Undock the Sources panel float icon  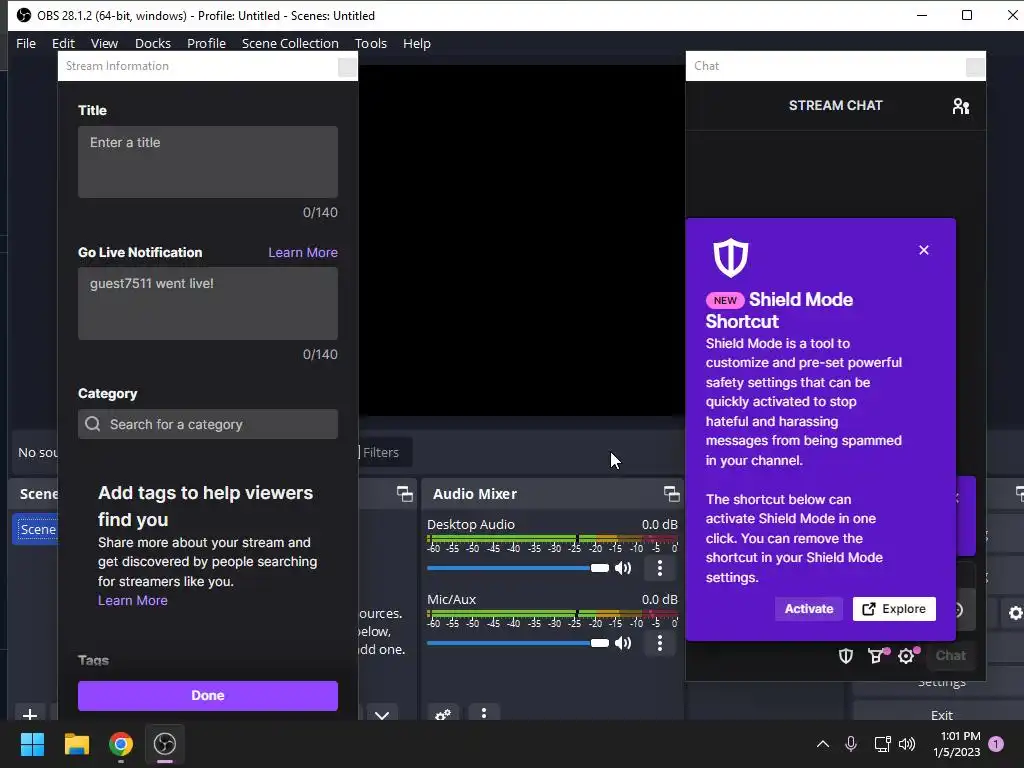[405, 494]
